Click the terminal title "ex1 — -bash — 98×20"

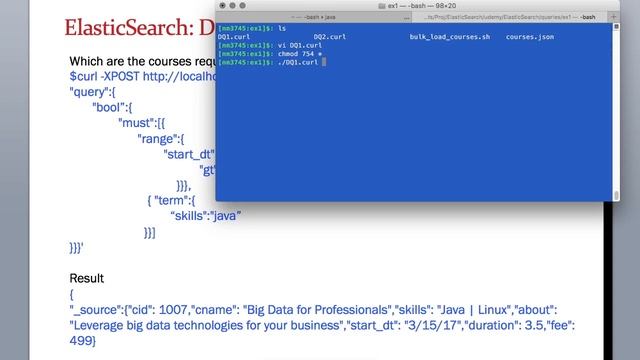tap(422, 6)
